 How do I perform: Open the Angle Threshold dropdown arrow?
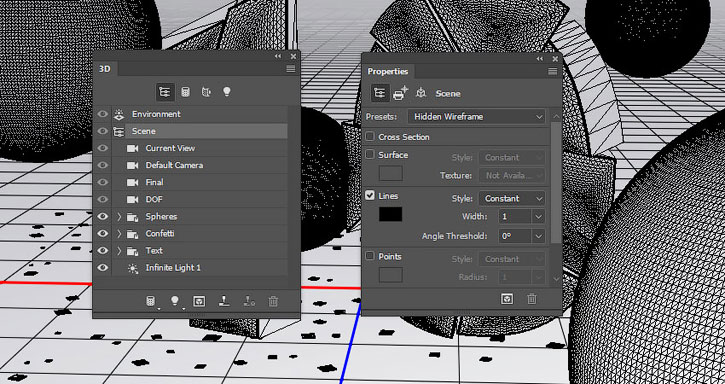point(539,236)
